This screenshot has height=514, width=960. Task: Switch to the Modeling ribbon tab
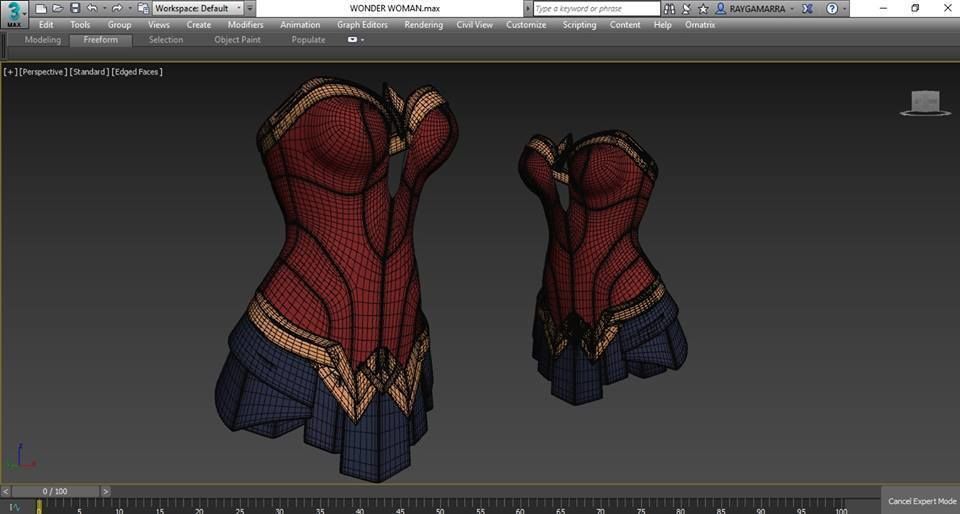(42, 40)
